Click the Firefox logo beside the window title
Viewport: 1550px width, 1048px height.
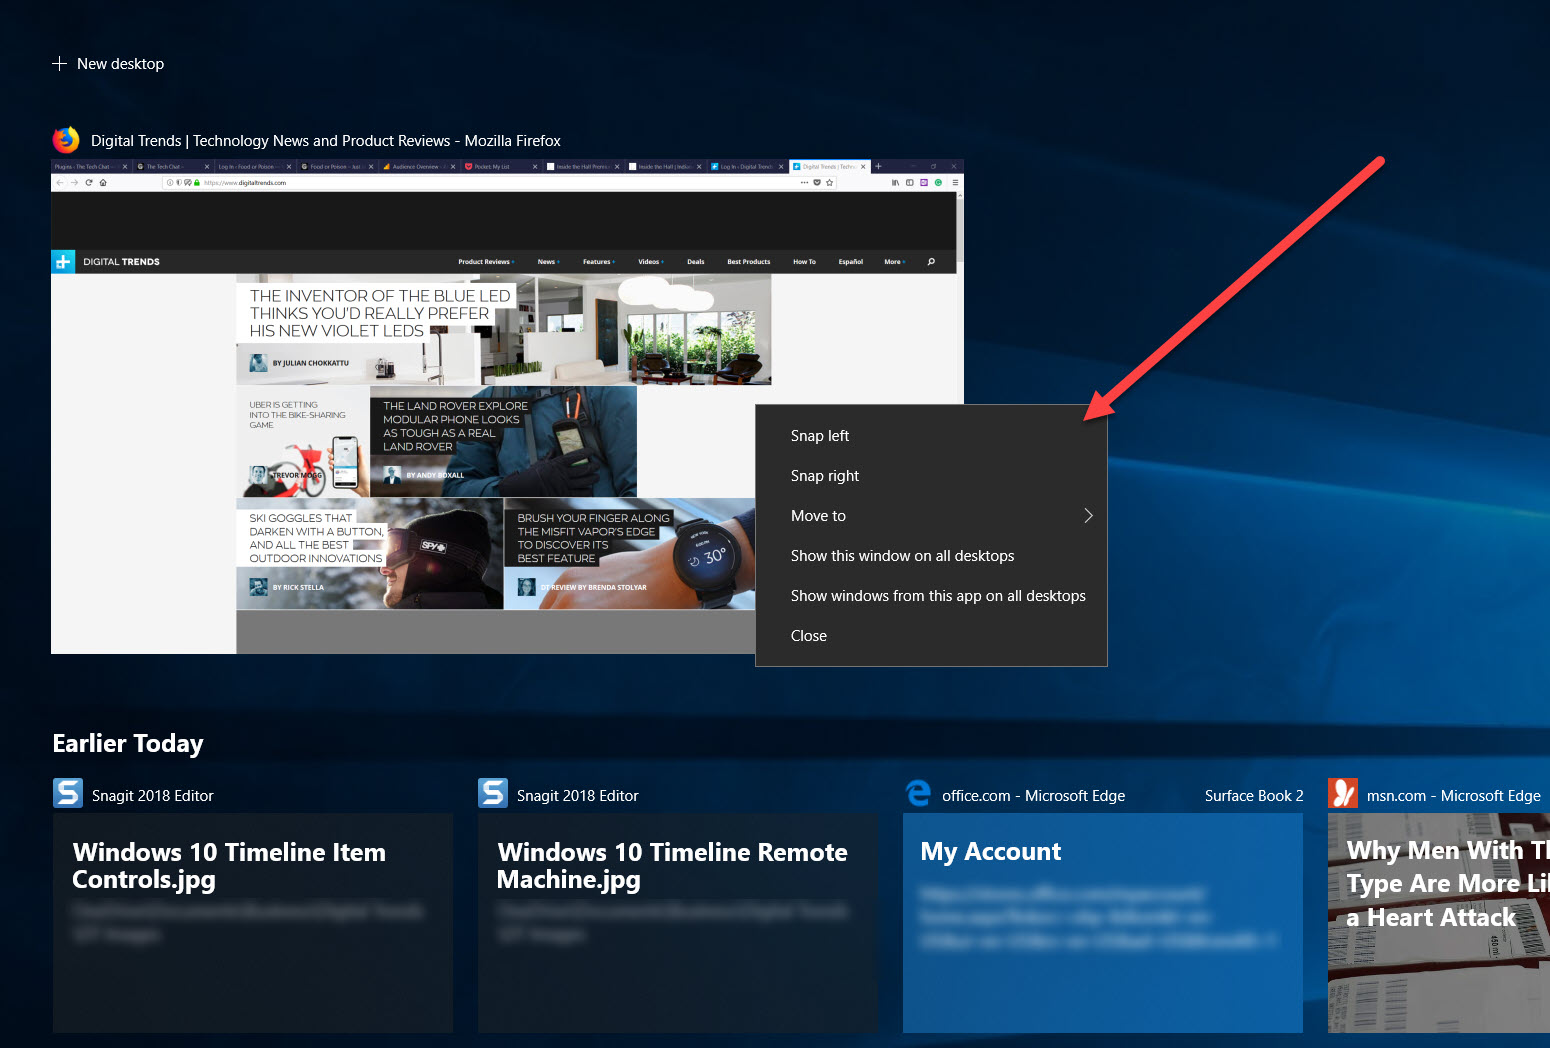coord(66,140)
